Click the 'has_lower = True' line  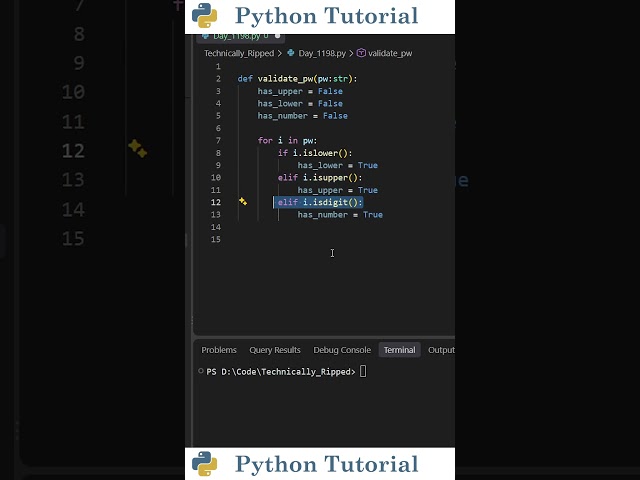pos(338,165)
